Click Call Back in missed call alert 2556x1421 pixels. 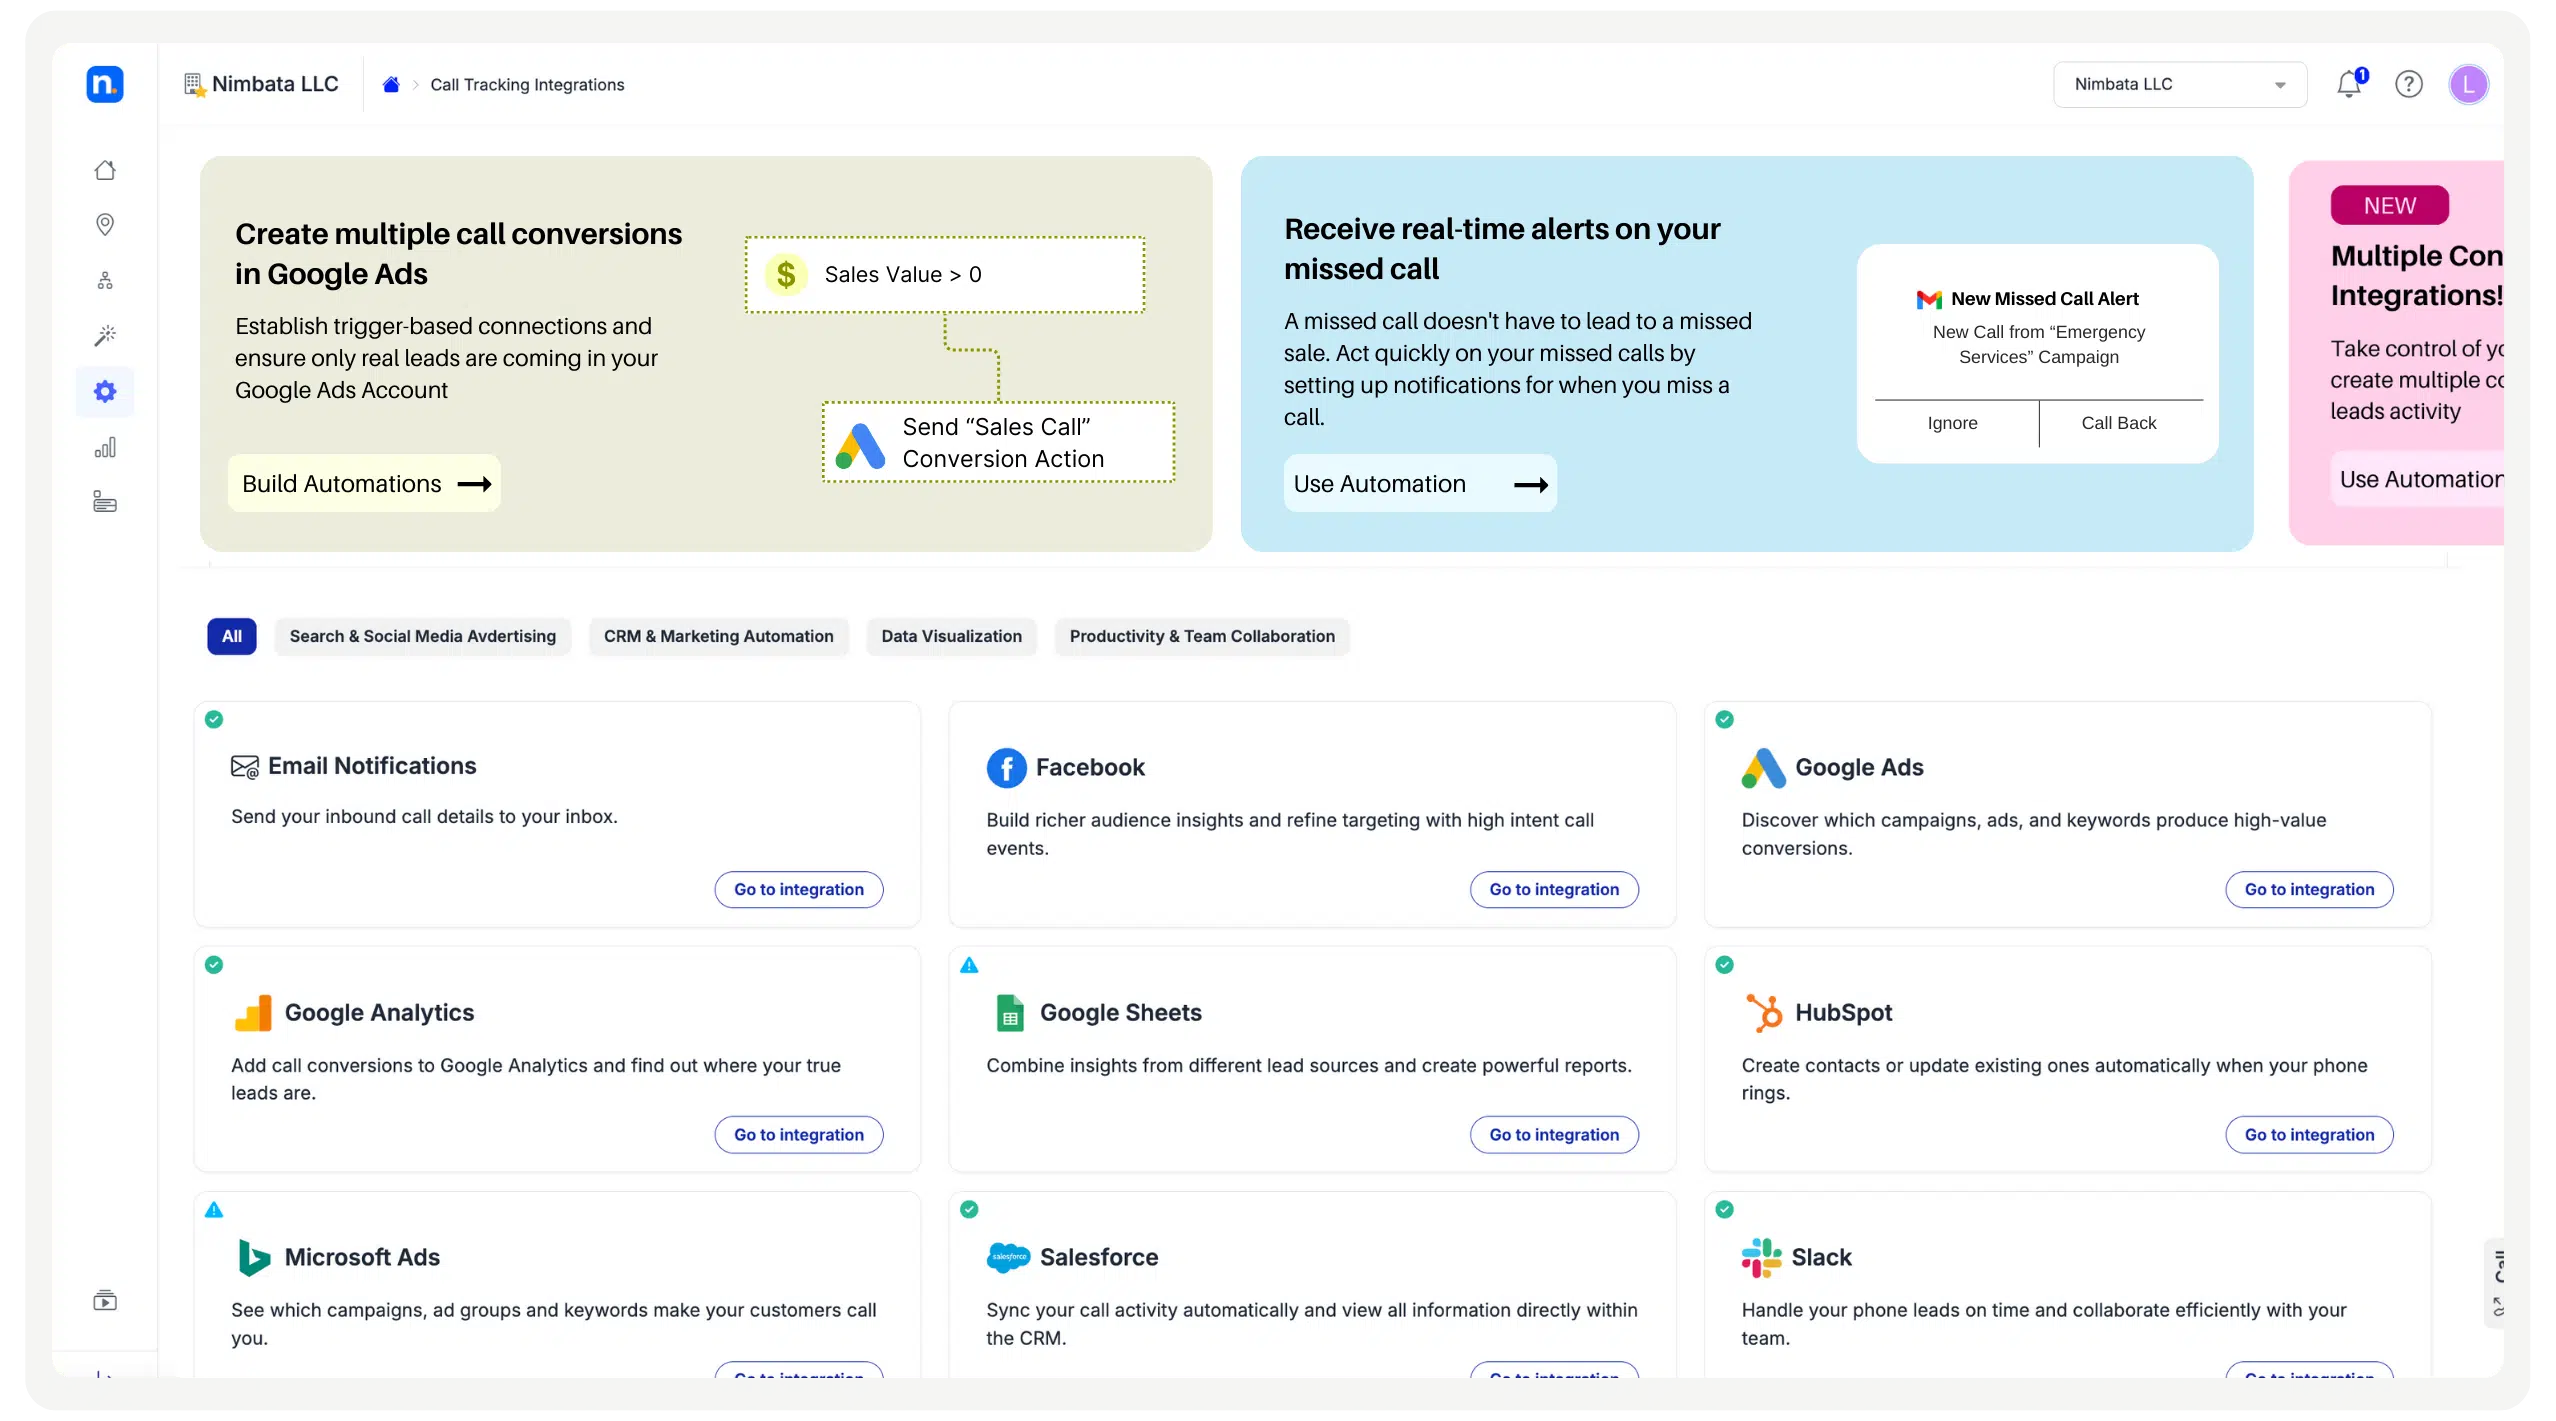click(2118, 423)
